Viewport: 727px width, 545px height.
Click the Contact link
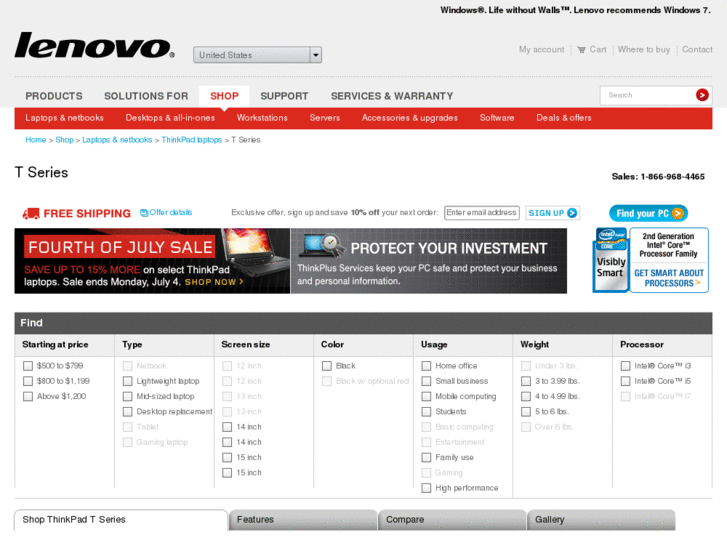[697, 50]
